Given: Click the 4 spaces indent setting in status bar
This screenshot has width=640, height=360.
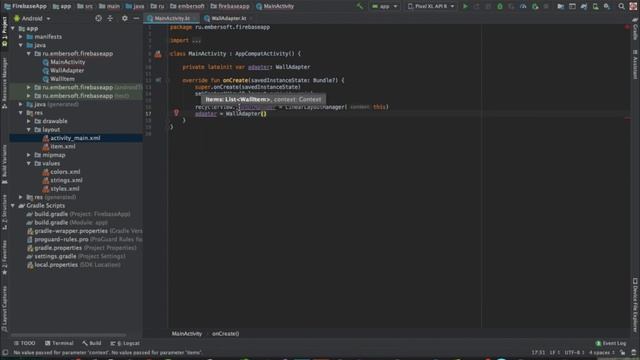Looking at the screenshot, I should pyautogui.click(x=602, y=352).
